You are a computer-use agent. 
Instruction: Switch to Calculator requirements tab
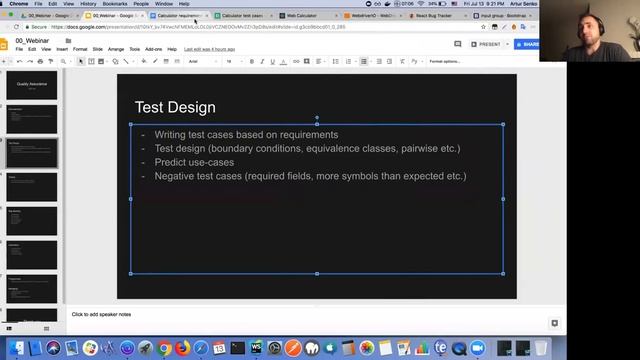pos(180,16)
